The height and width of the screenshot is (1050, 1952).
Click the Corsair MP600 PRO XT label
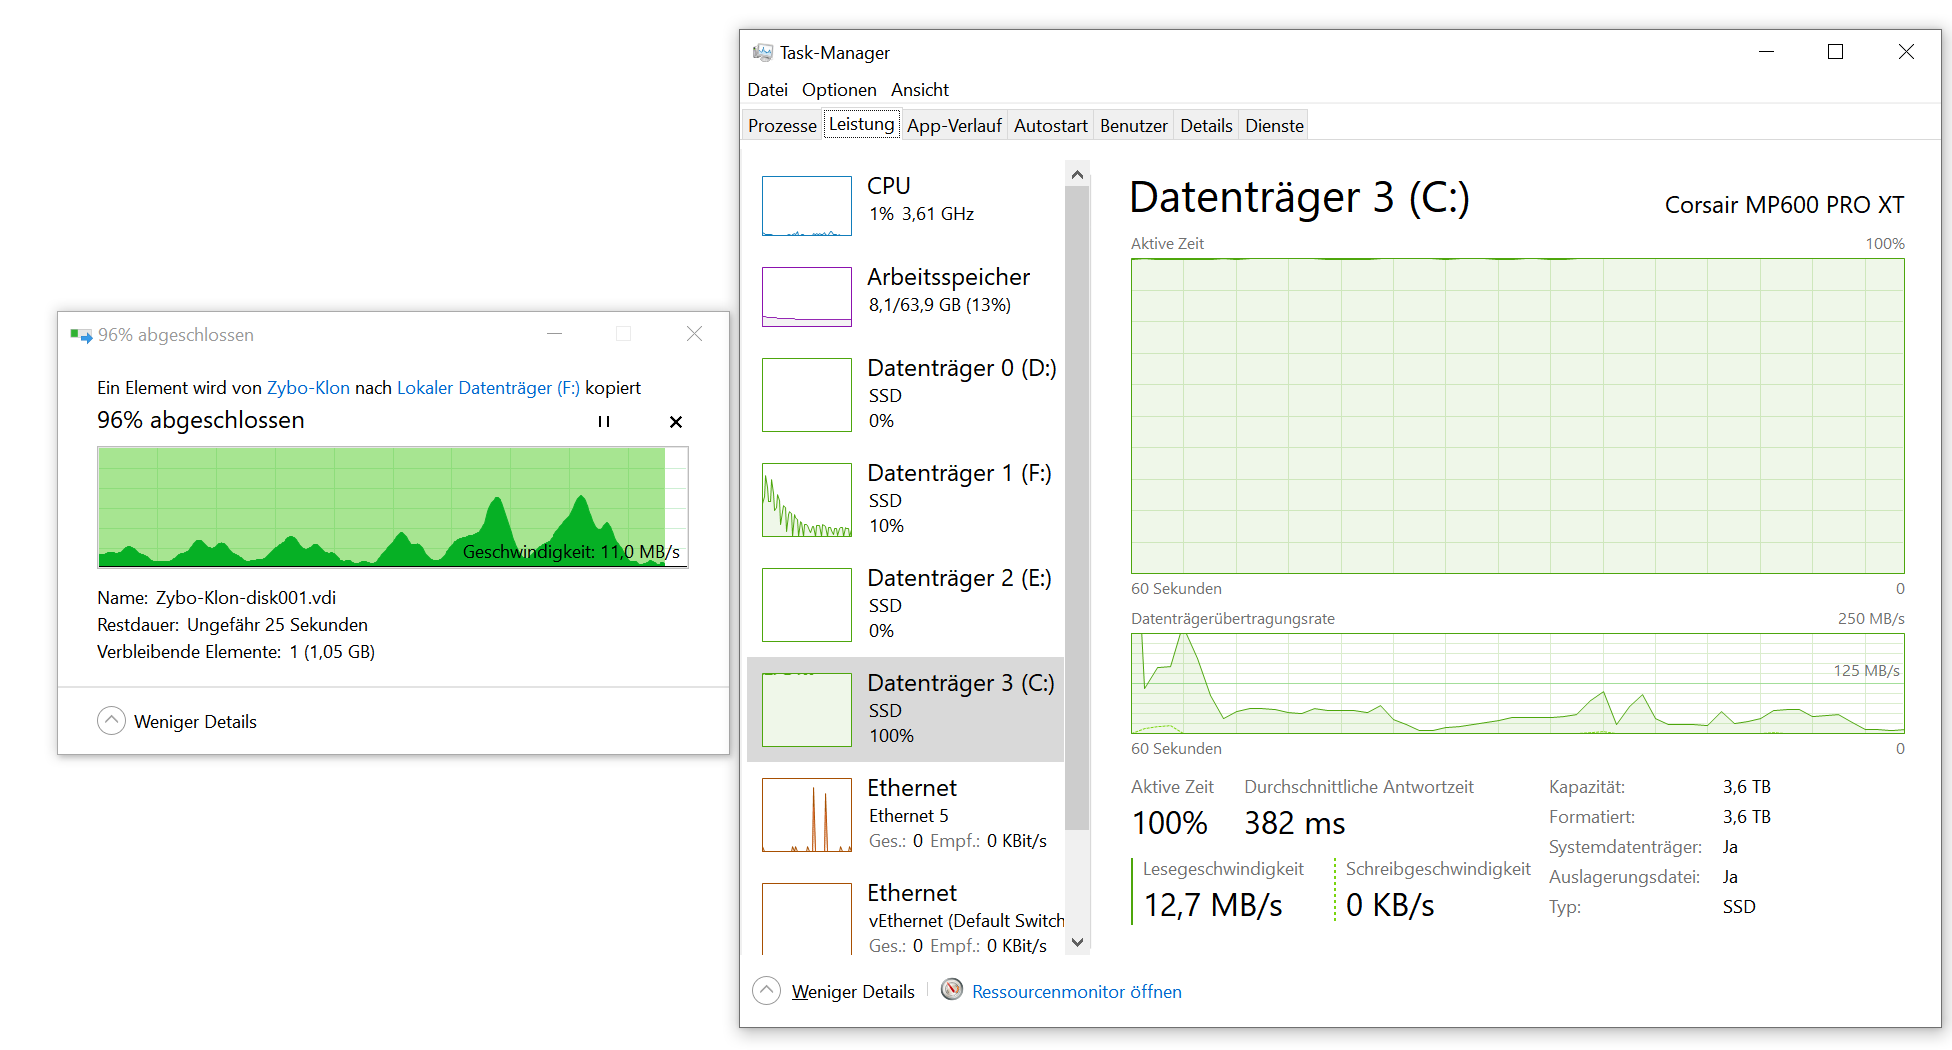1784,205
